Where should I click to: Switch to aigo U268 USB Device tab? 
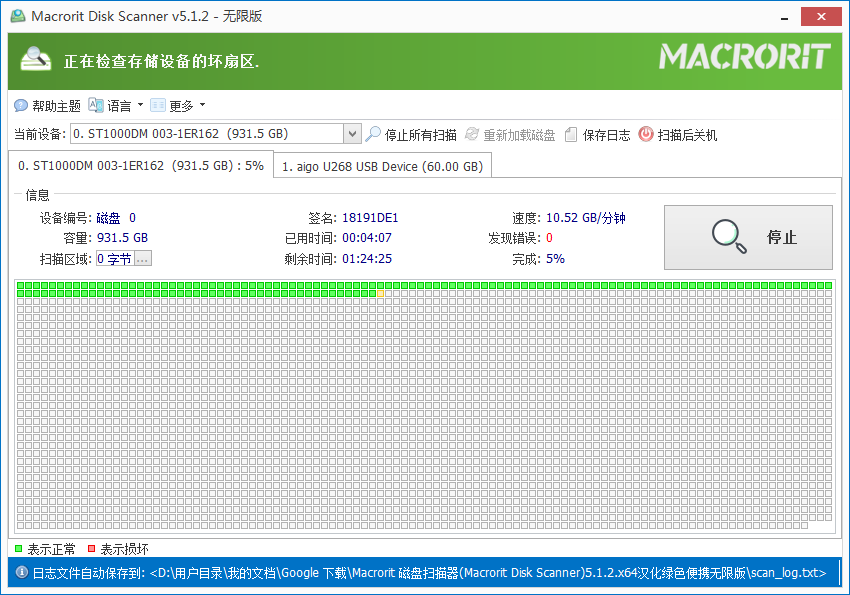point(382,167)
